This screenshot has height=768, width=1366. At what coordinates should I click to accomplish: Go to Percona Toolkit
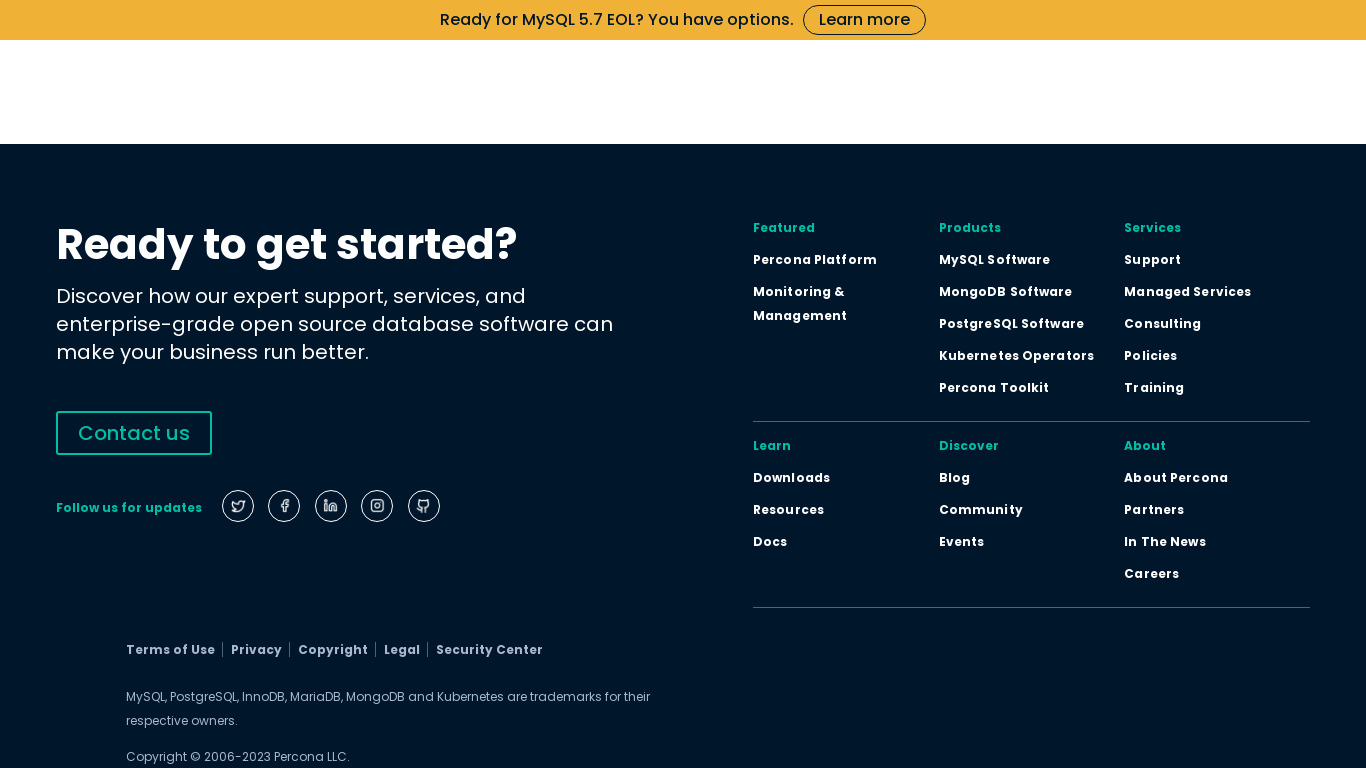tap(994, 388)
